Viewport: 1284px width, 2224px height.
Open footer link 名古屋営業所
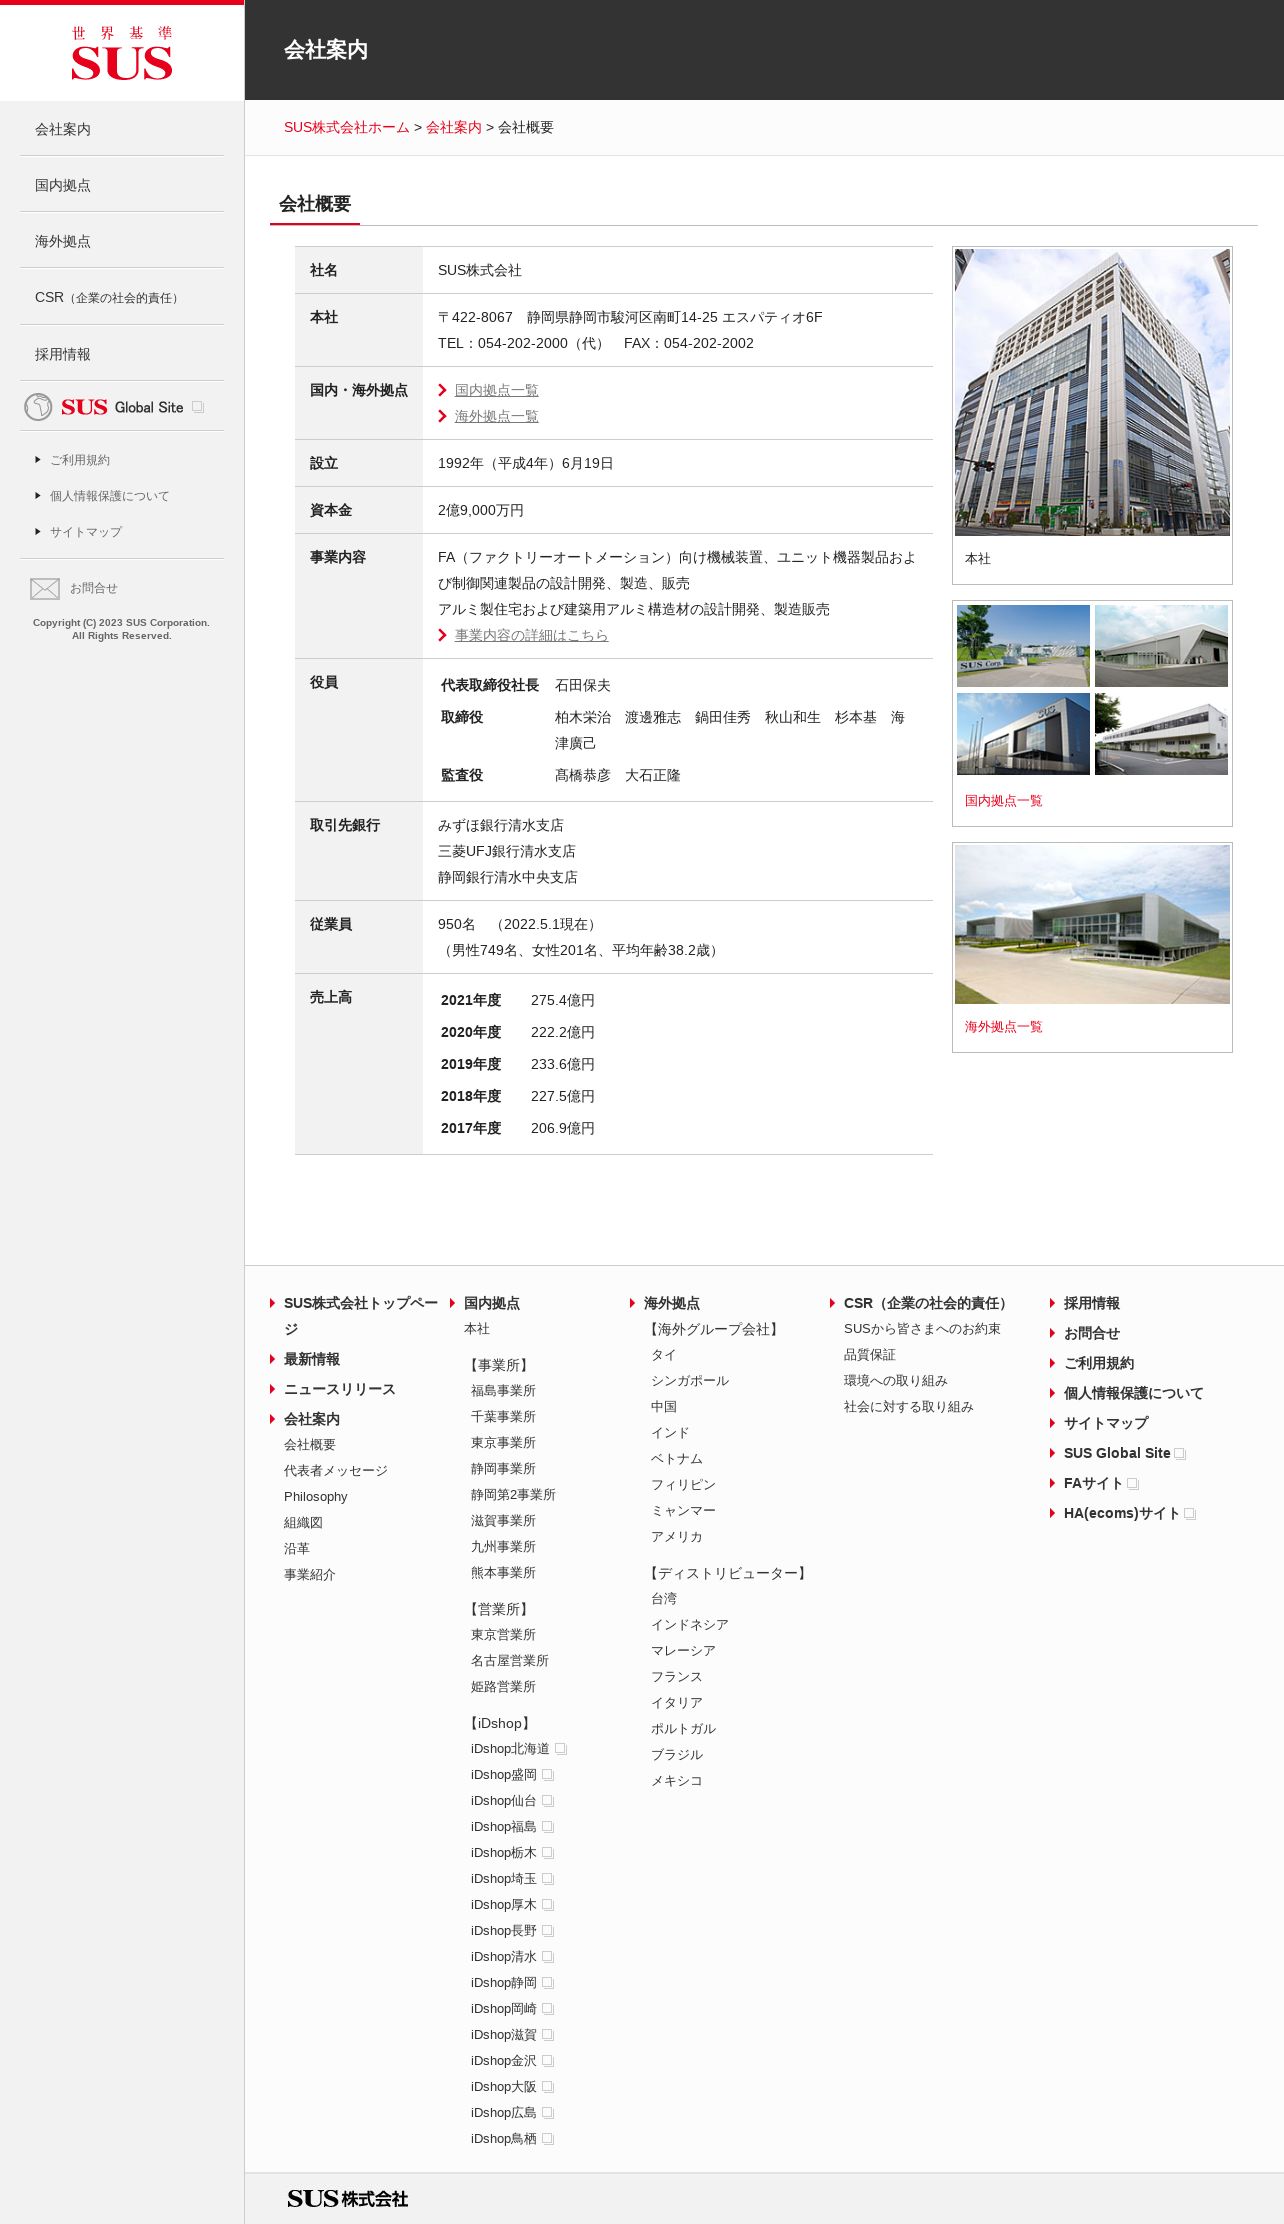(510, 1661)
